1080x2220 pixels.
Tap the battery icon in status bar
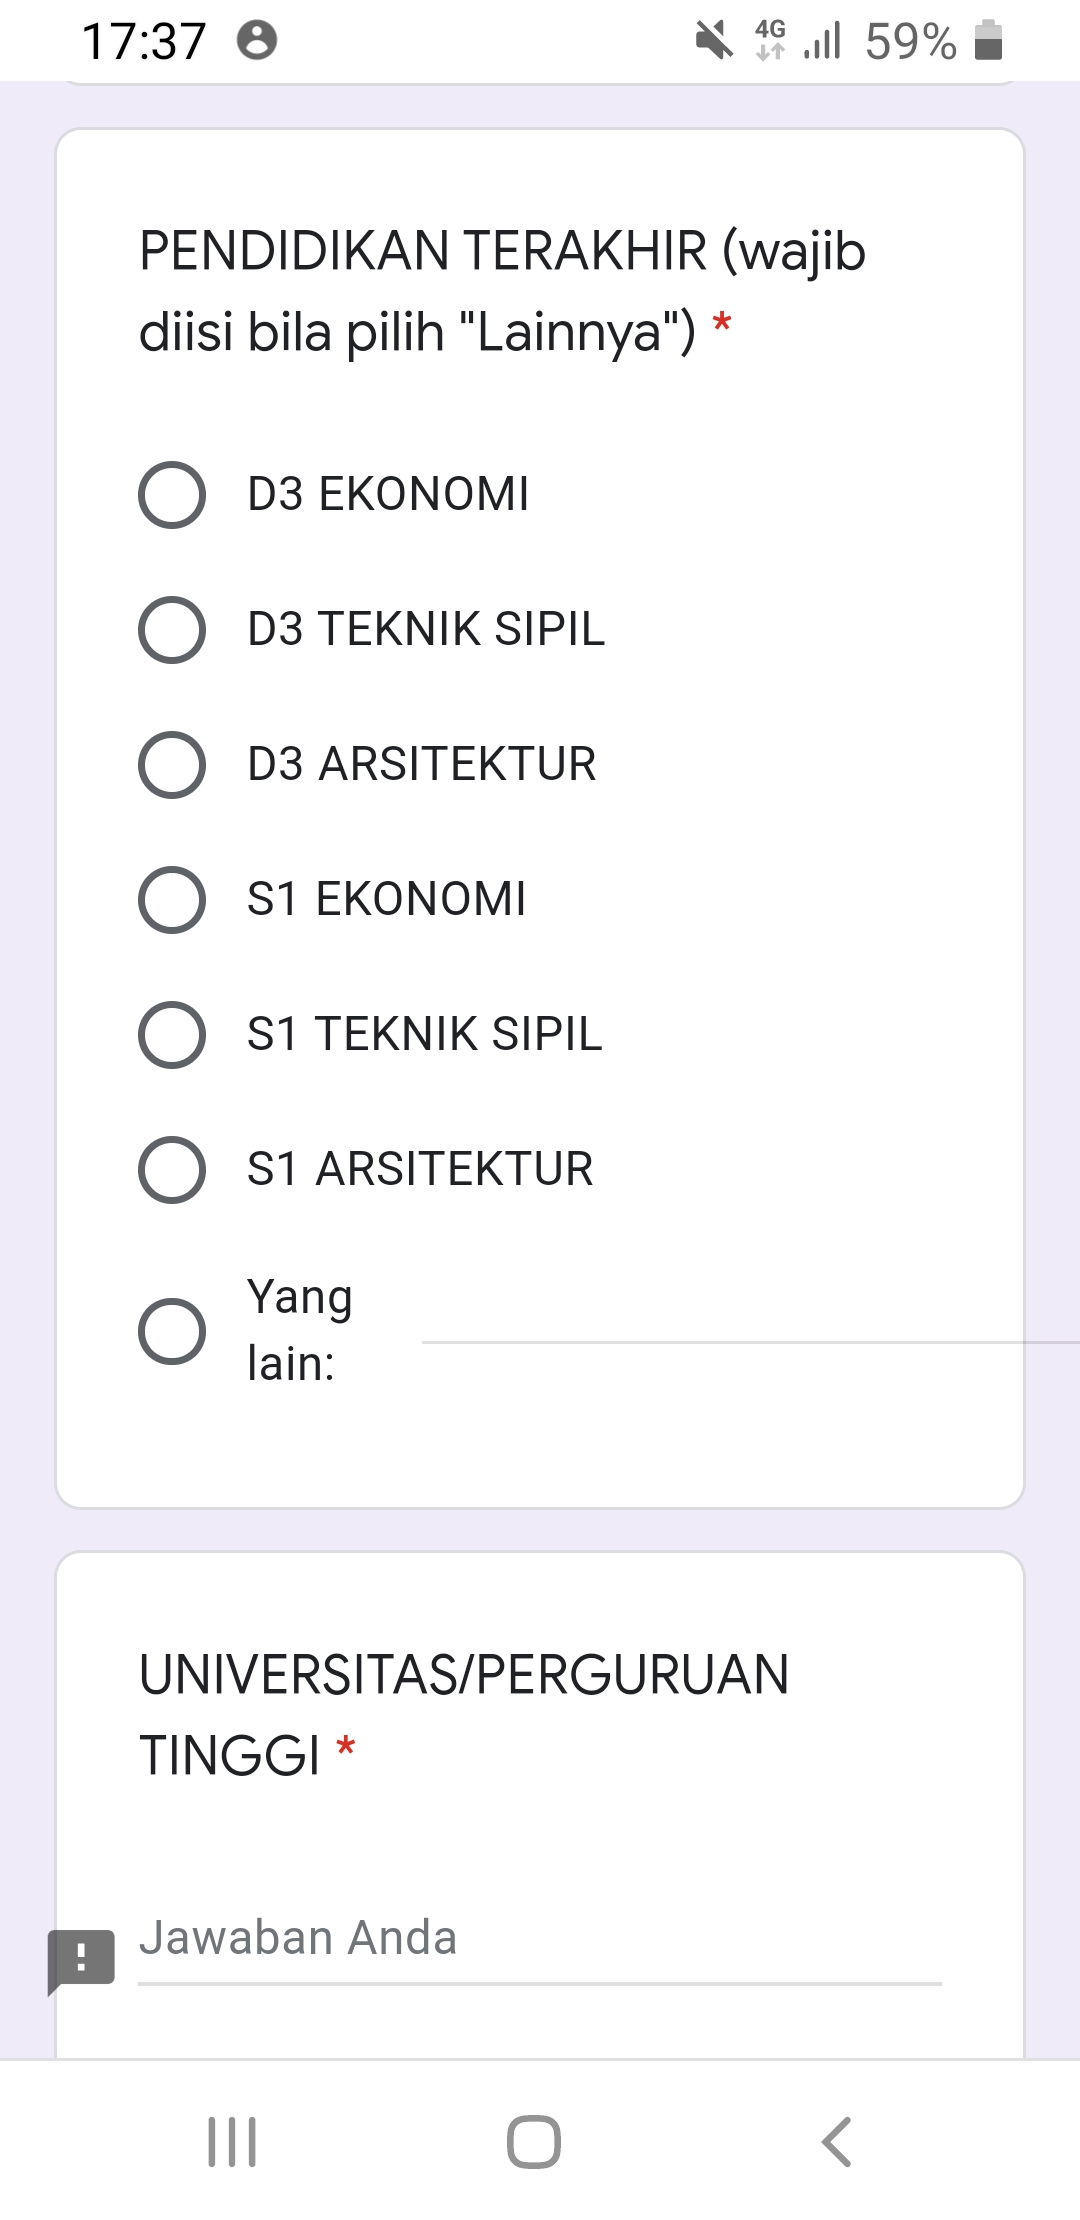pyautogui.click(x=988, y=41)
